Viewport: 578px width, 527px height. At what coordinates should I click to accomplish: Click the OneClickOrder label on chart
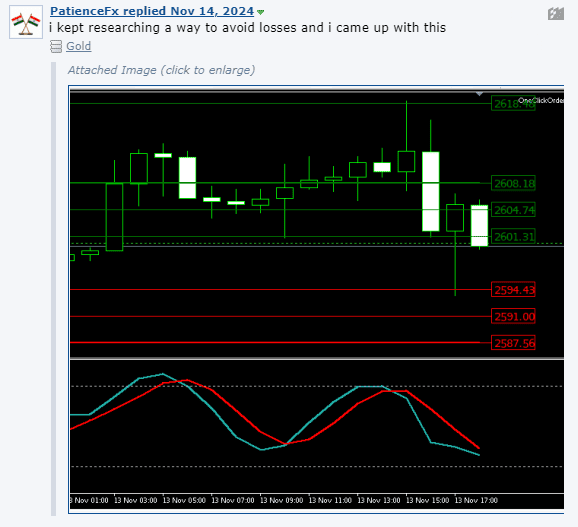541,100
